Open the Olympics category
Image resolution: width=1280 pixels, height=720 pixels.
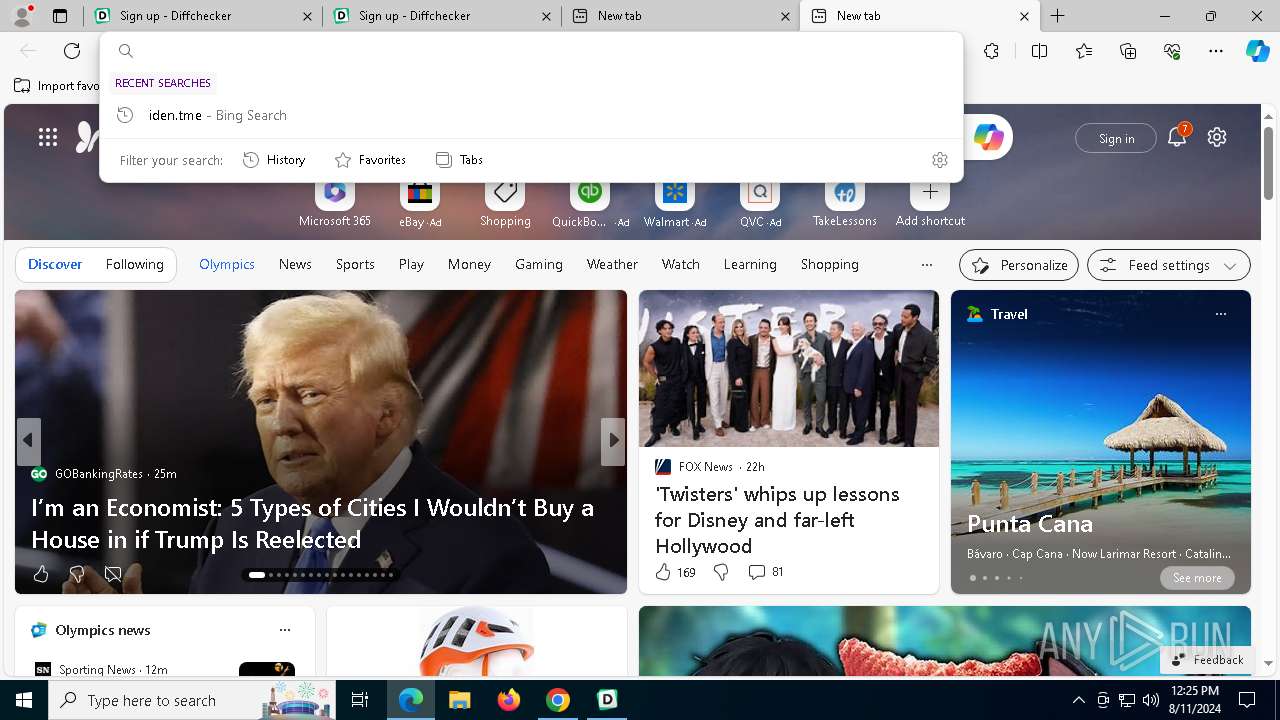[227, 264]
